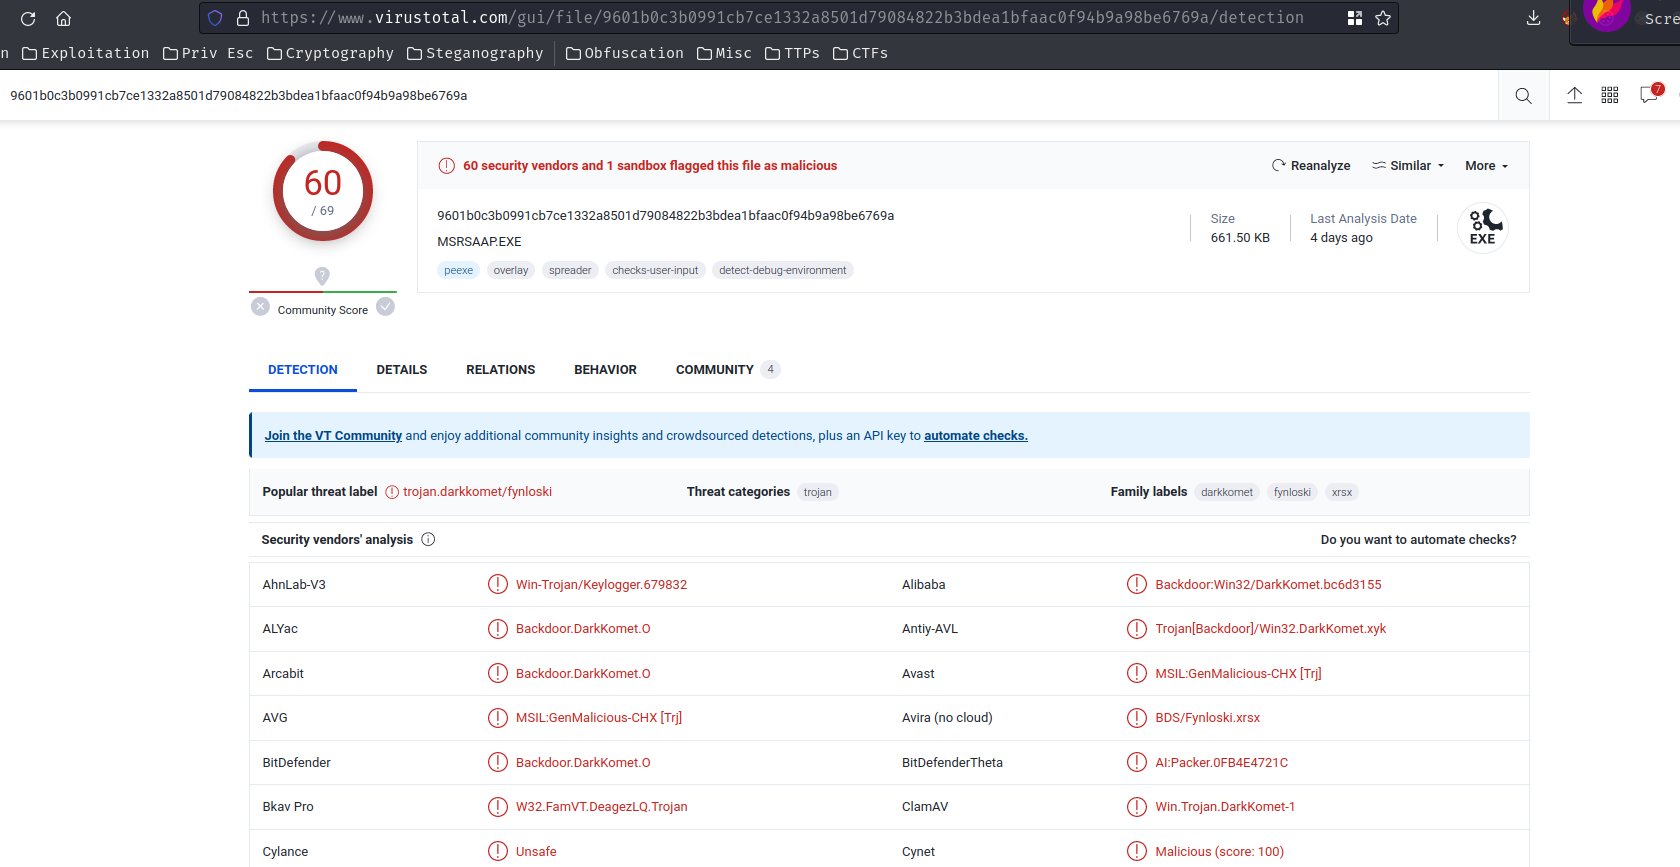Click the detect-debug-environment tag

coord(783,270)
